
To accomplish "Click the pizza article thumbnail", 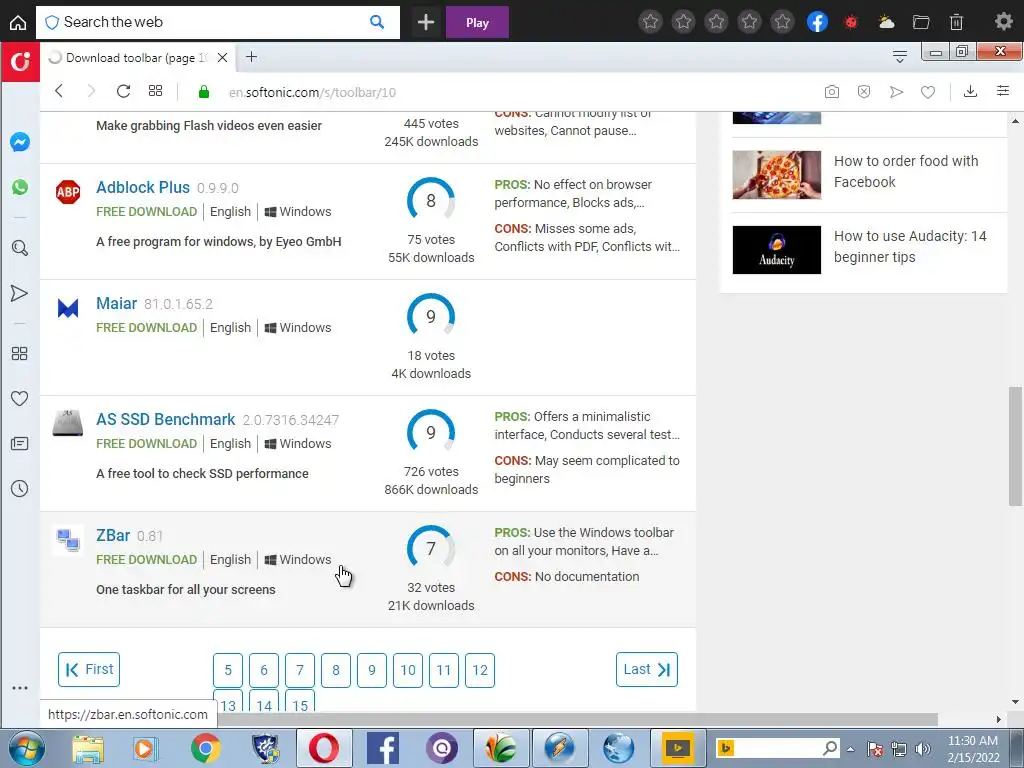I will (x=776, y=175).
